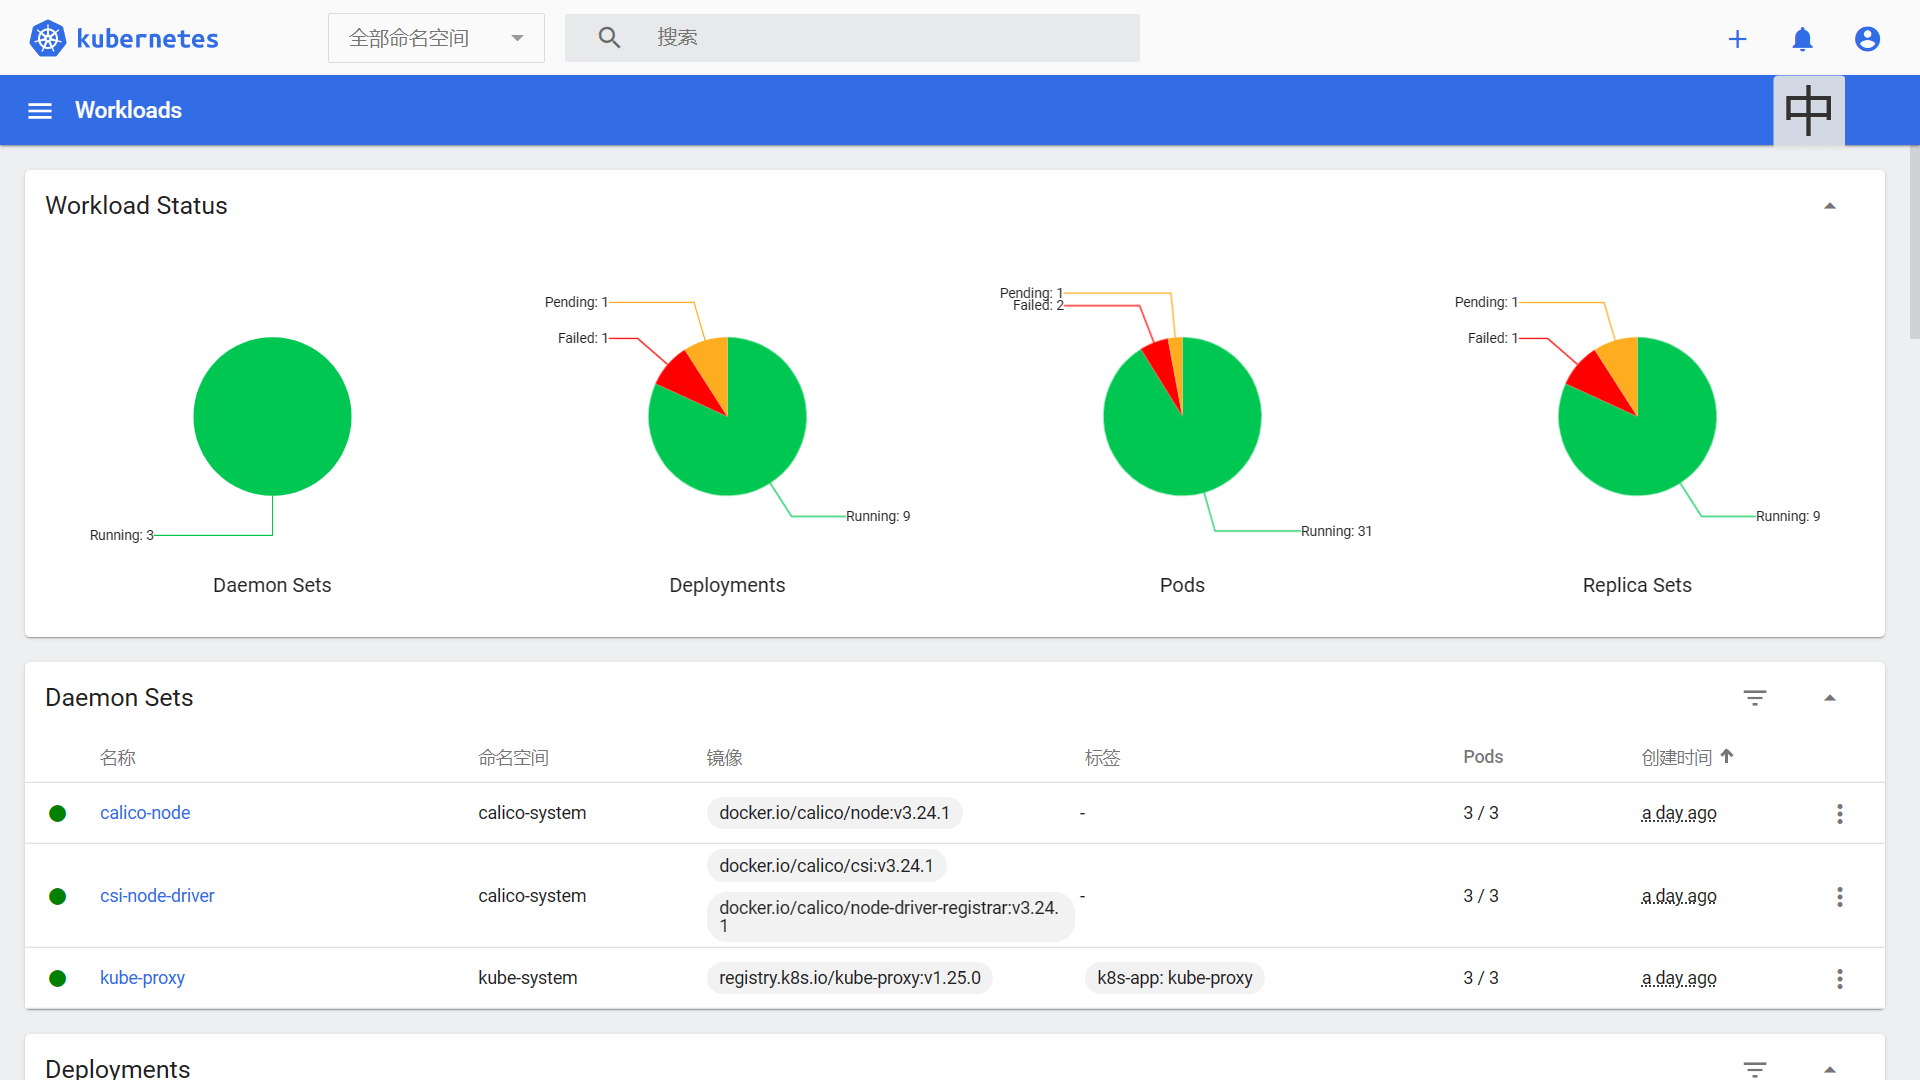Open the three-dot menu for calico-node
Image resolution: width=1920 pixels, height=1080 pixels.
coord(1840,813)
